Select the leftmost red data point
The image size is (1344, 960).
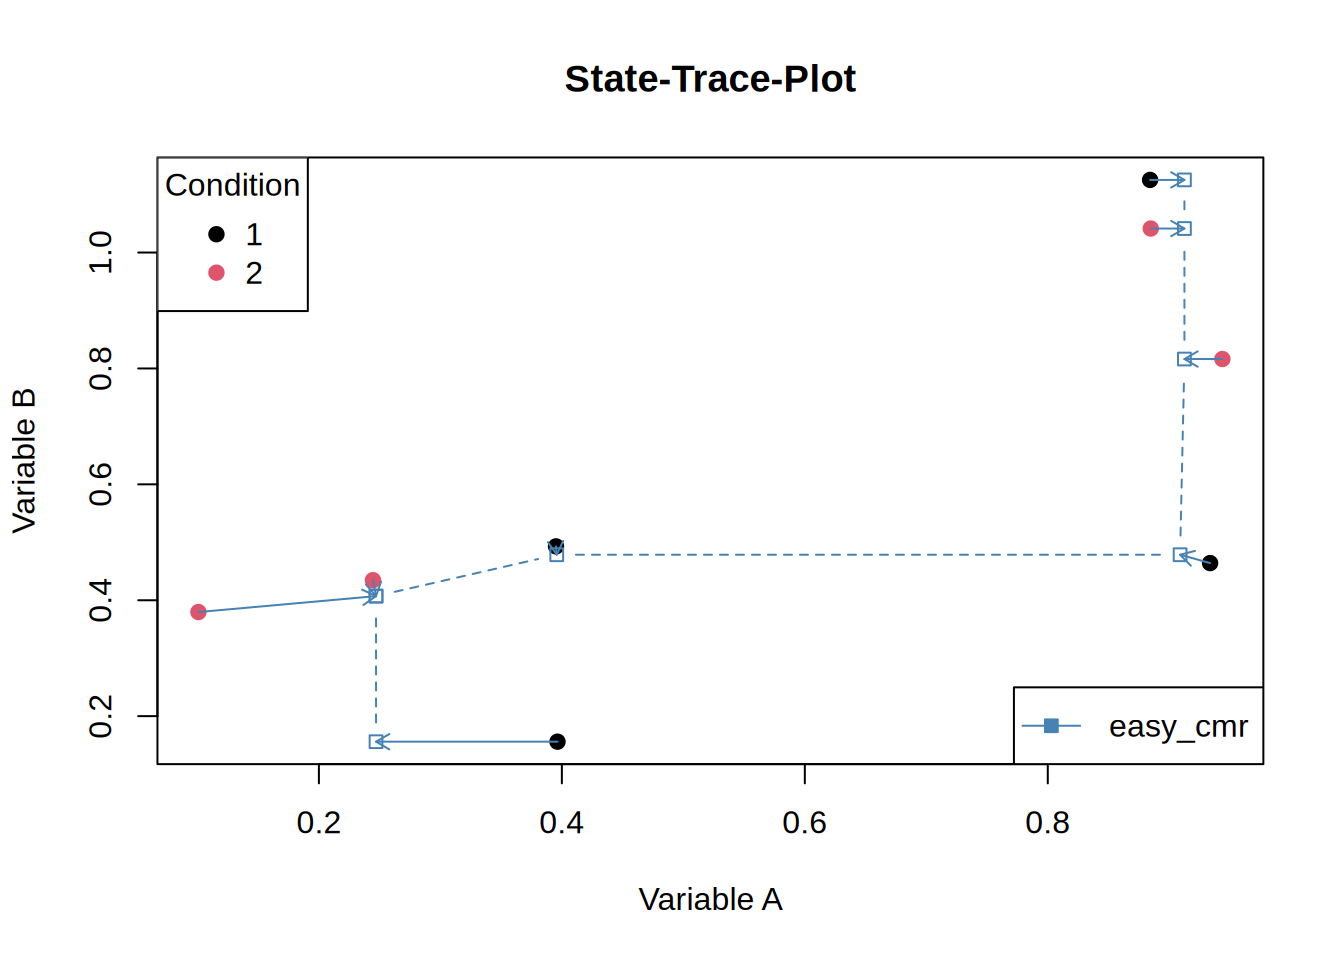pyautogui.click(x=198, y=612)
